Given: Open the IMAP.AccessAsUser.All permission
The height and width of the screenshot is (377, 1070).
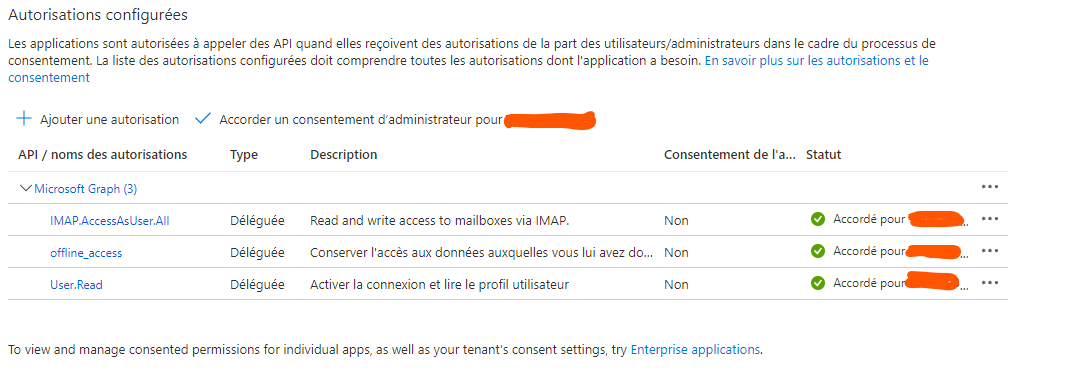Looking at the screenshot, I should pyautogui.click(x=109, y=221).
